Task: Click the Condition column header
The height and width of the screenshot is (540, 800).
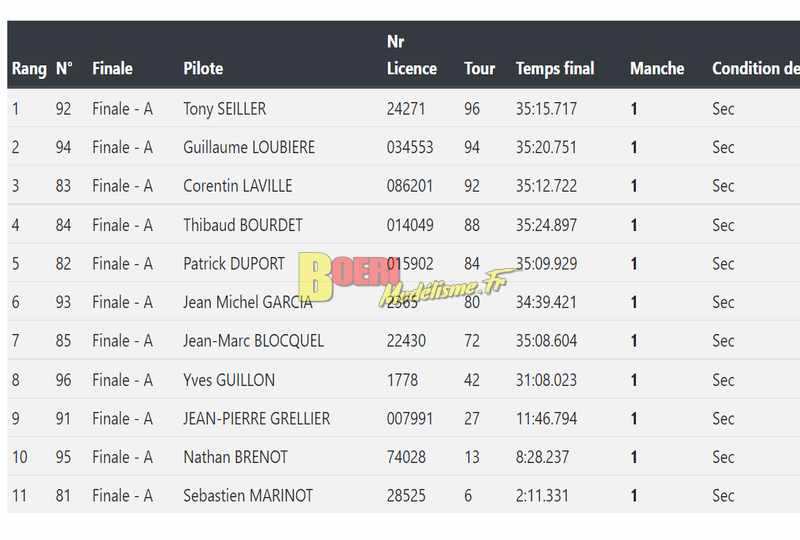Action: point(756,68)
